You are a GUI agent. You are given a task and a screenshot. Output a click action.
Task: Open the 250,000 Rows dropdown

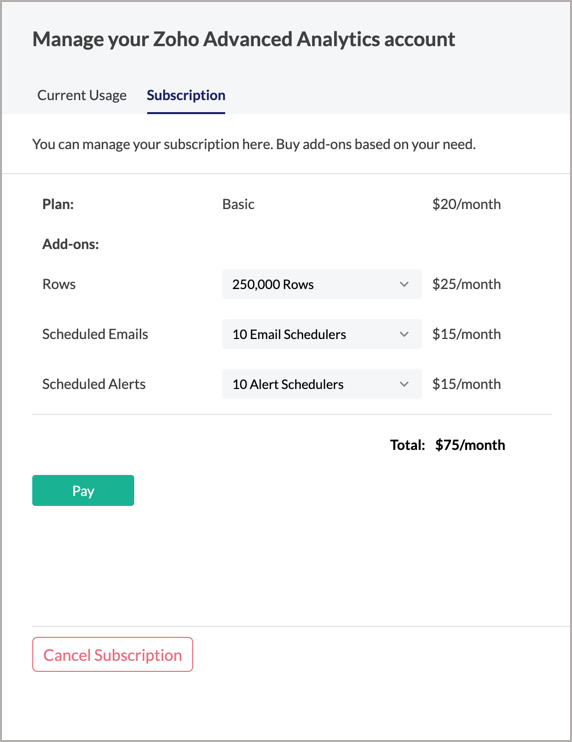322,284
